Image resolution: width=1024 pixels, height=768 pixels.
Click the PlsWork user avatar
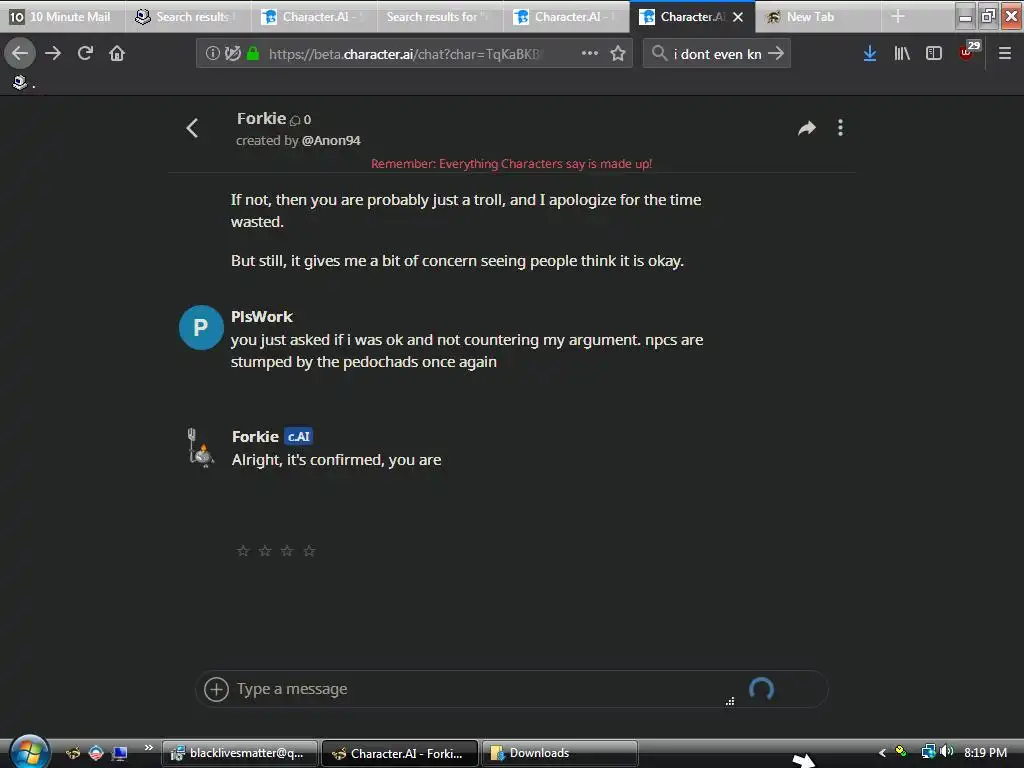[x=201, y=327]
